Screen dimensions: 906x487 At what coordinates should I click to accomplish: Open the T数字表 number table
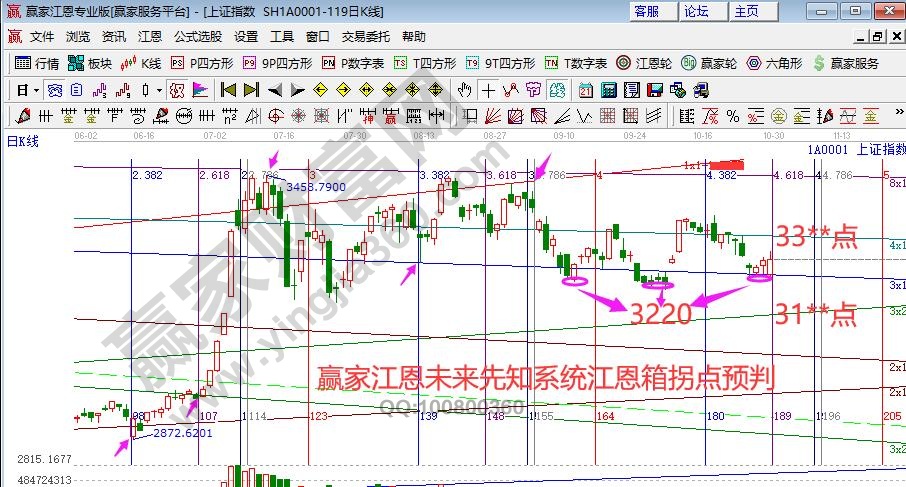tap(575, 63)
